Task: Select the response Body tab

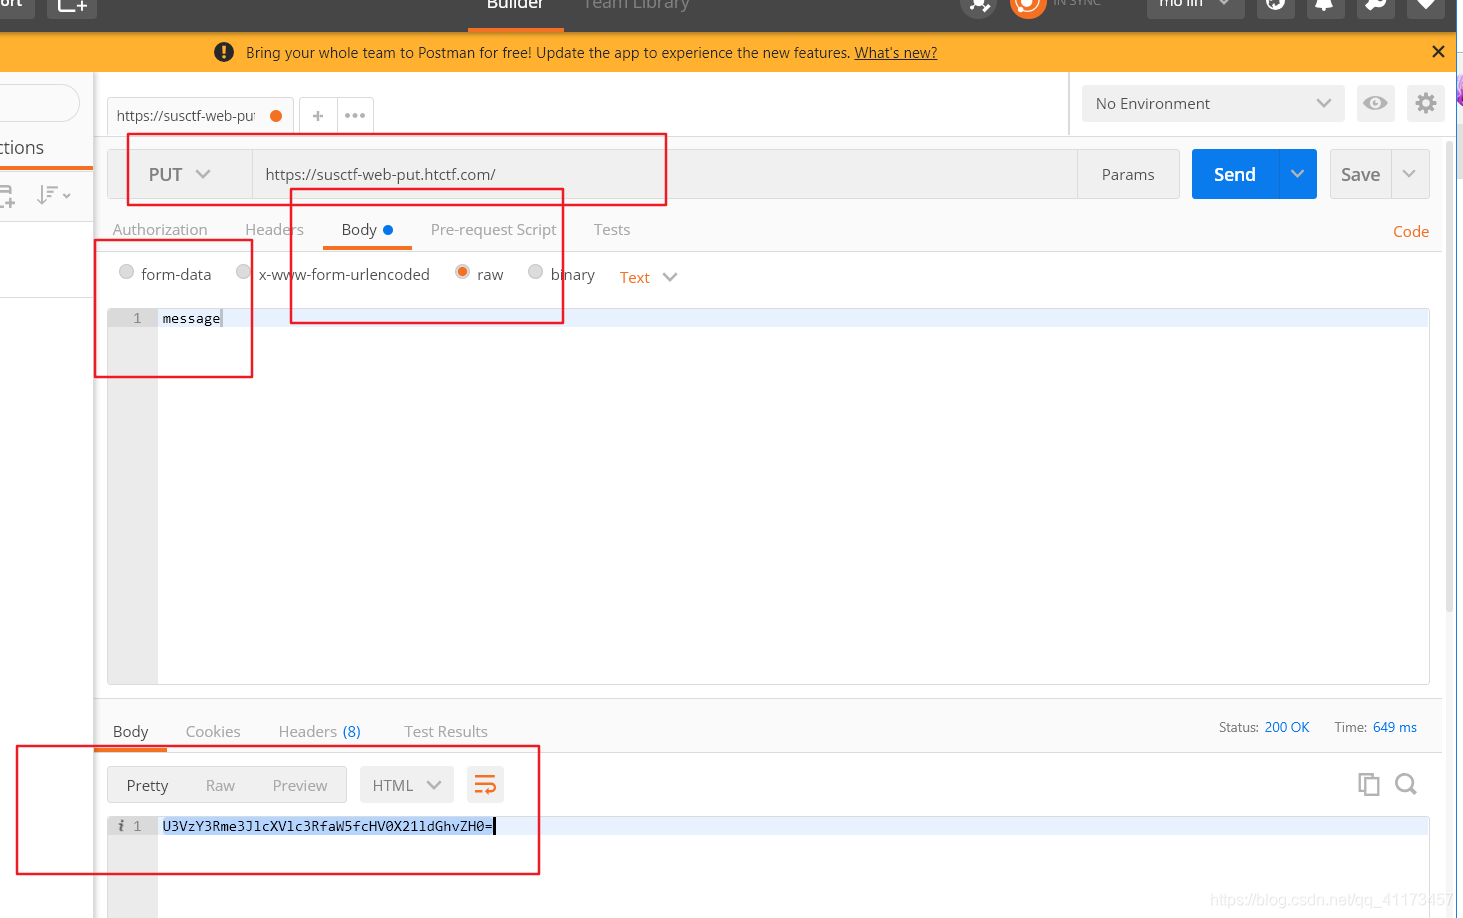Action: pyautogui.click(x=130, y=731)
